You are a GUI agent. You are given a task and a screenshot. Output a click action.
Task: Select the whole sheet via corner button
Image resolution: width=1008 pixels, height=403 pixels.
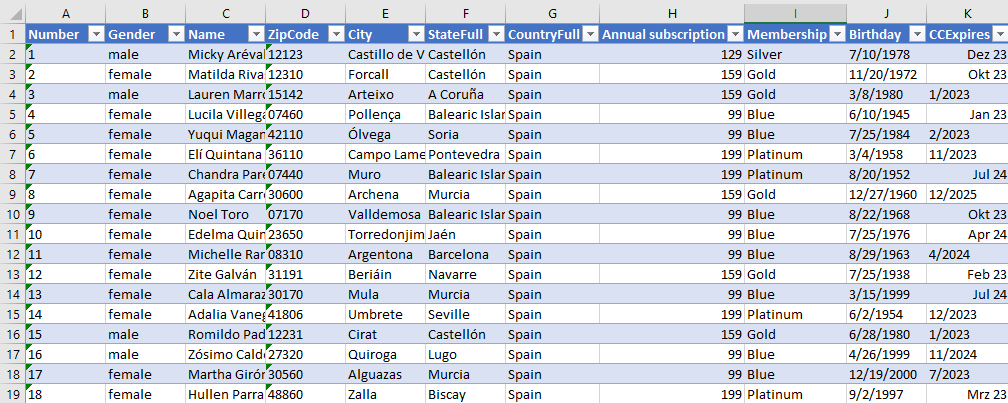(12, 12)
